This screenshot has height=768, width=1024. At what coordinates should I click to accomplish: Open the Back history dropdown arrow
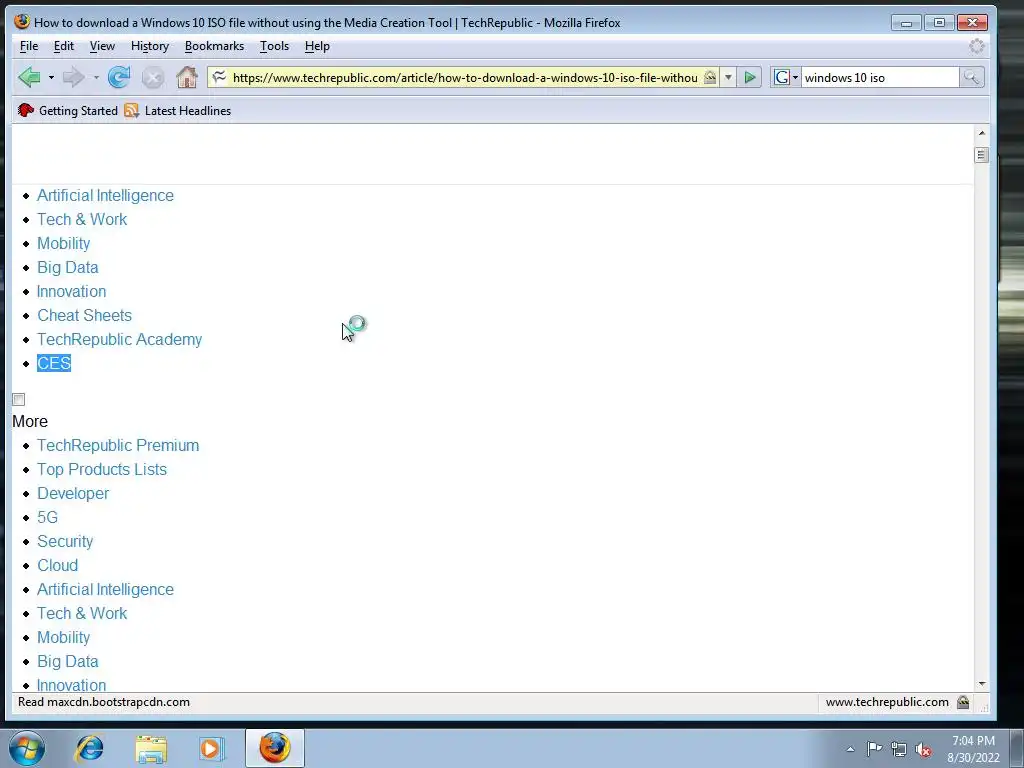click(x=51, y=78)
